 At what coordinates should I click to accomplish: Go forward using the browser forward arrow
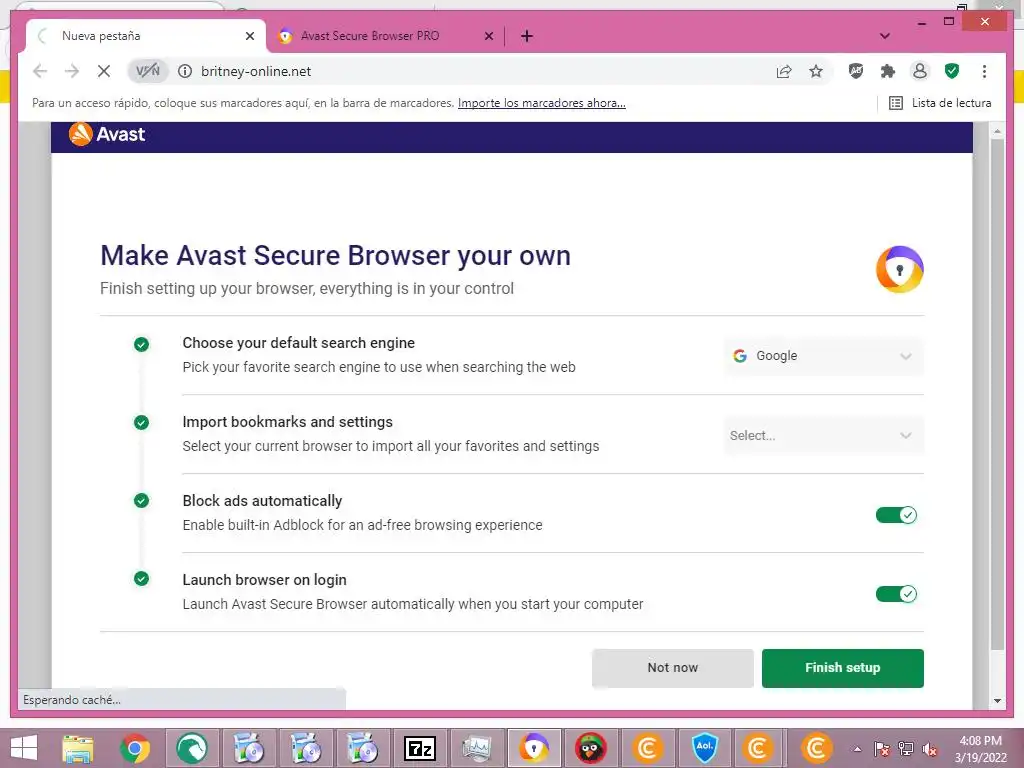pos(72,71)
